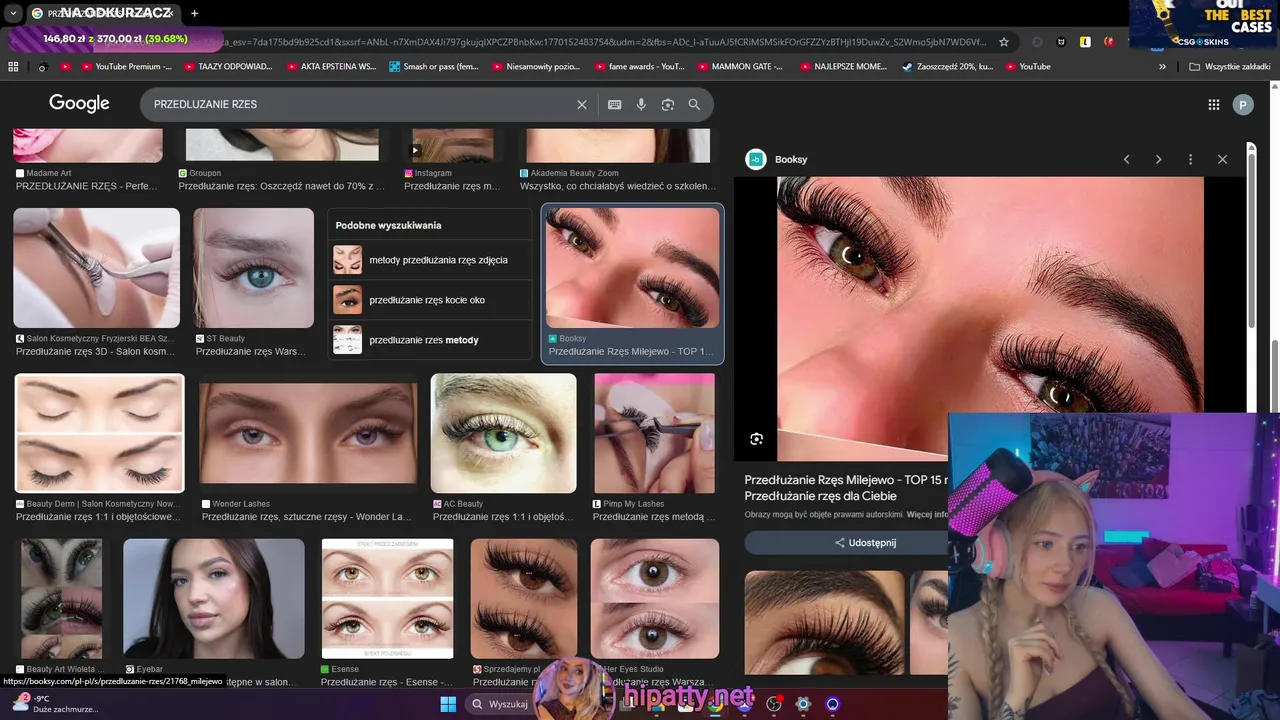Open the Sprzedajemy.pl lashes thumbnail
Image resolution: width=1280 pixels, height=720 pixels.
[524, 599]
